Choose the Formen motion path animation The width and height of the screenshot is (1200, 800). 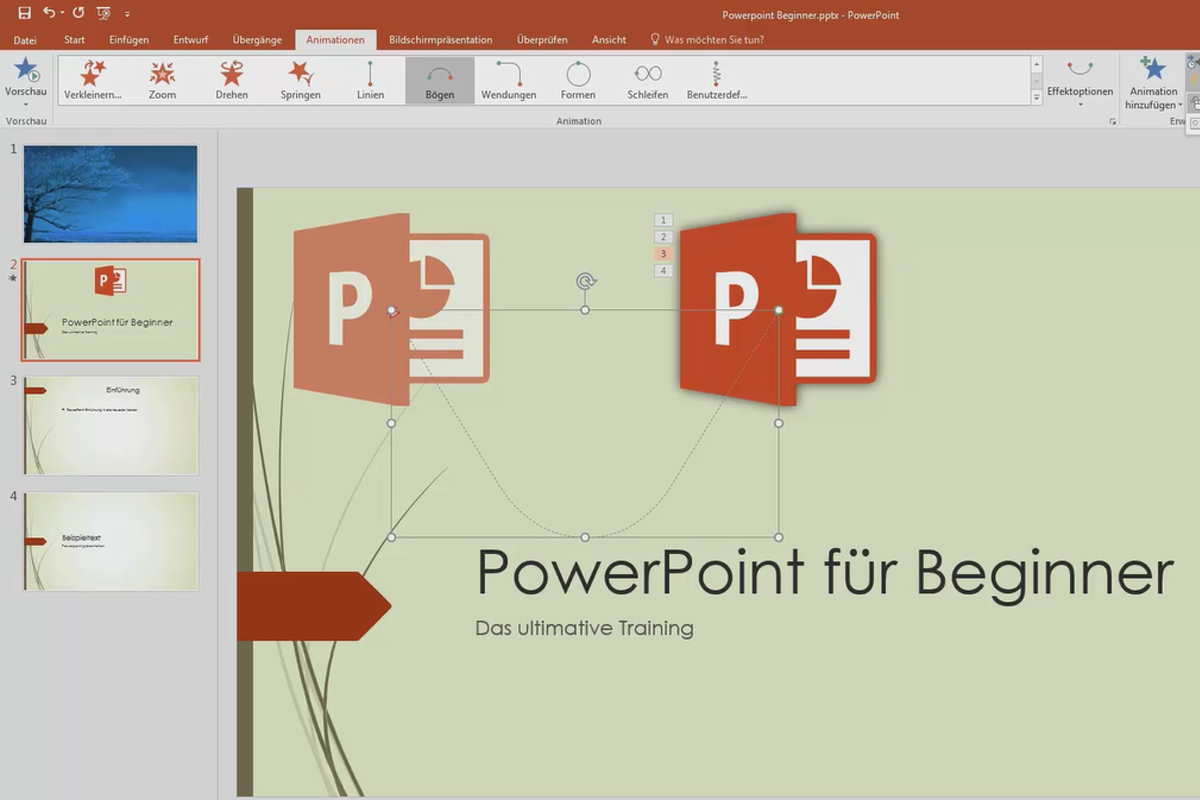coord(578,80)
